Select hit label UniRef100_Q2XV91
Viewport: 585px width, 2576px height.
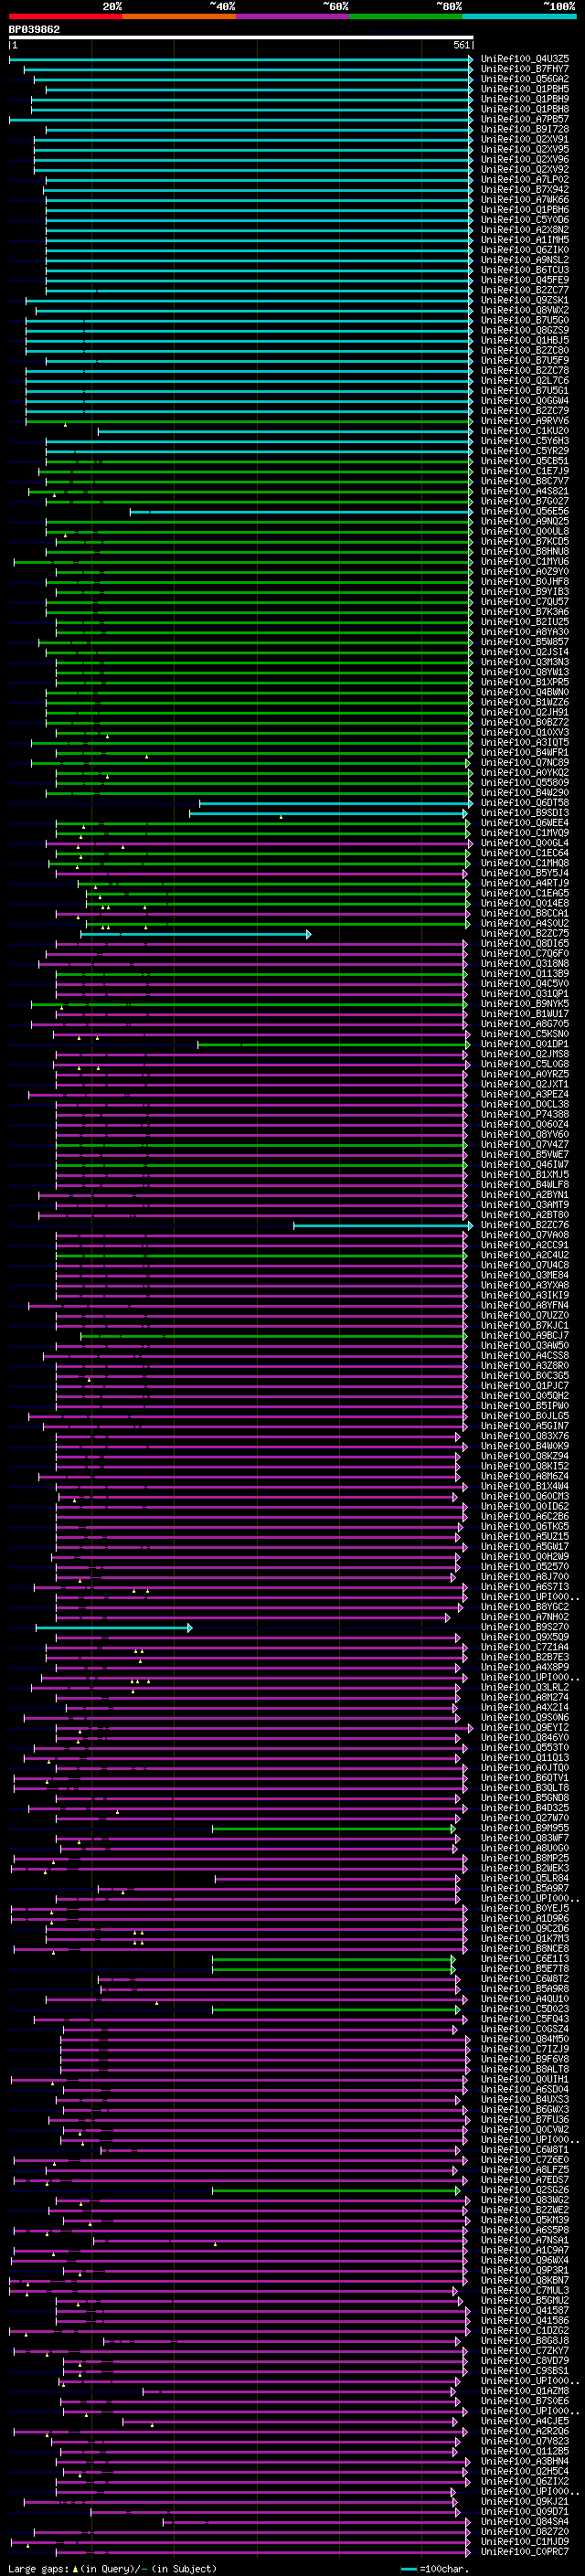525,139
